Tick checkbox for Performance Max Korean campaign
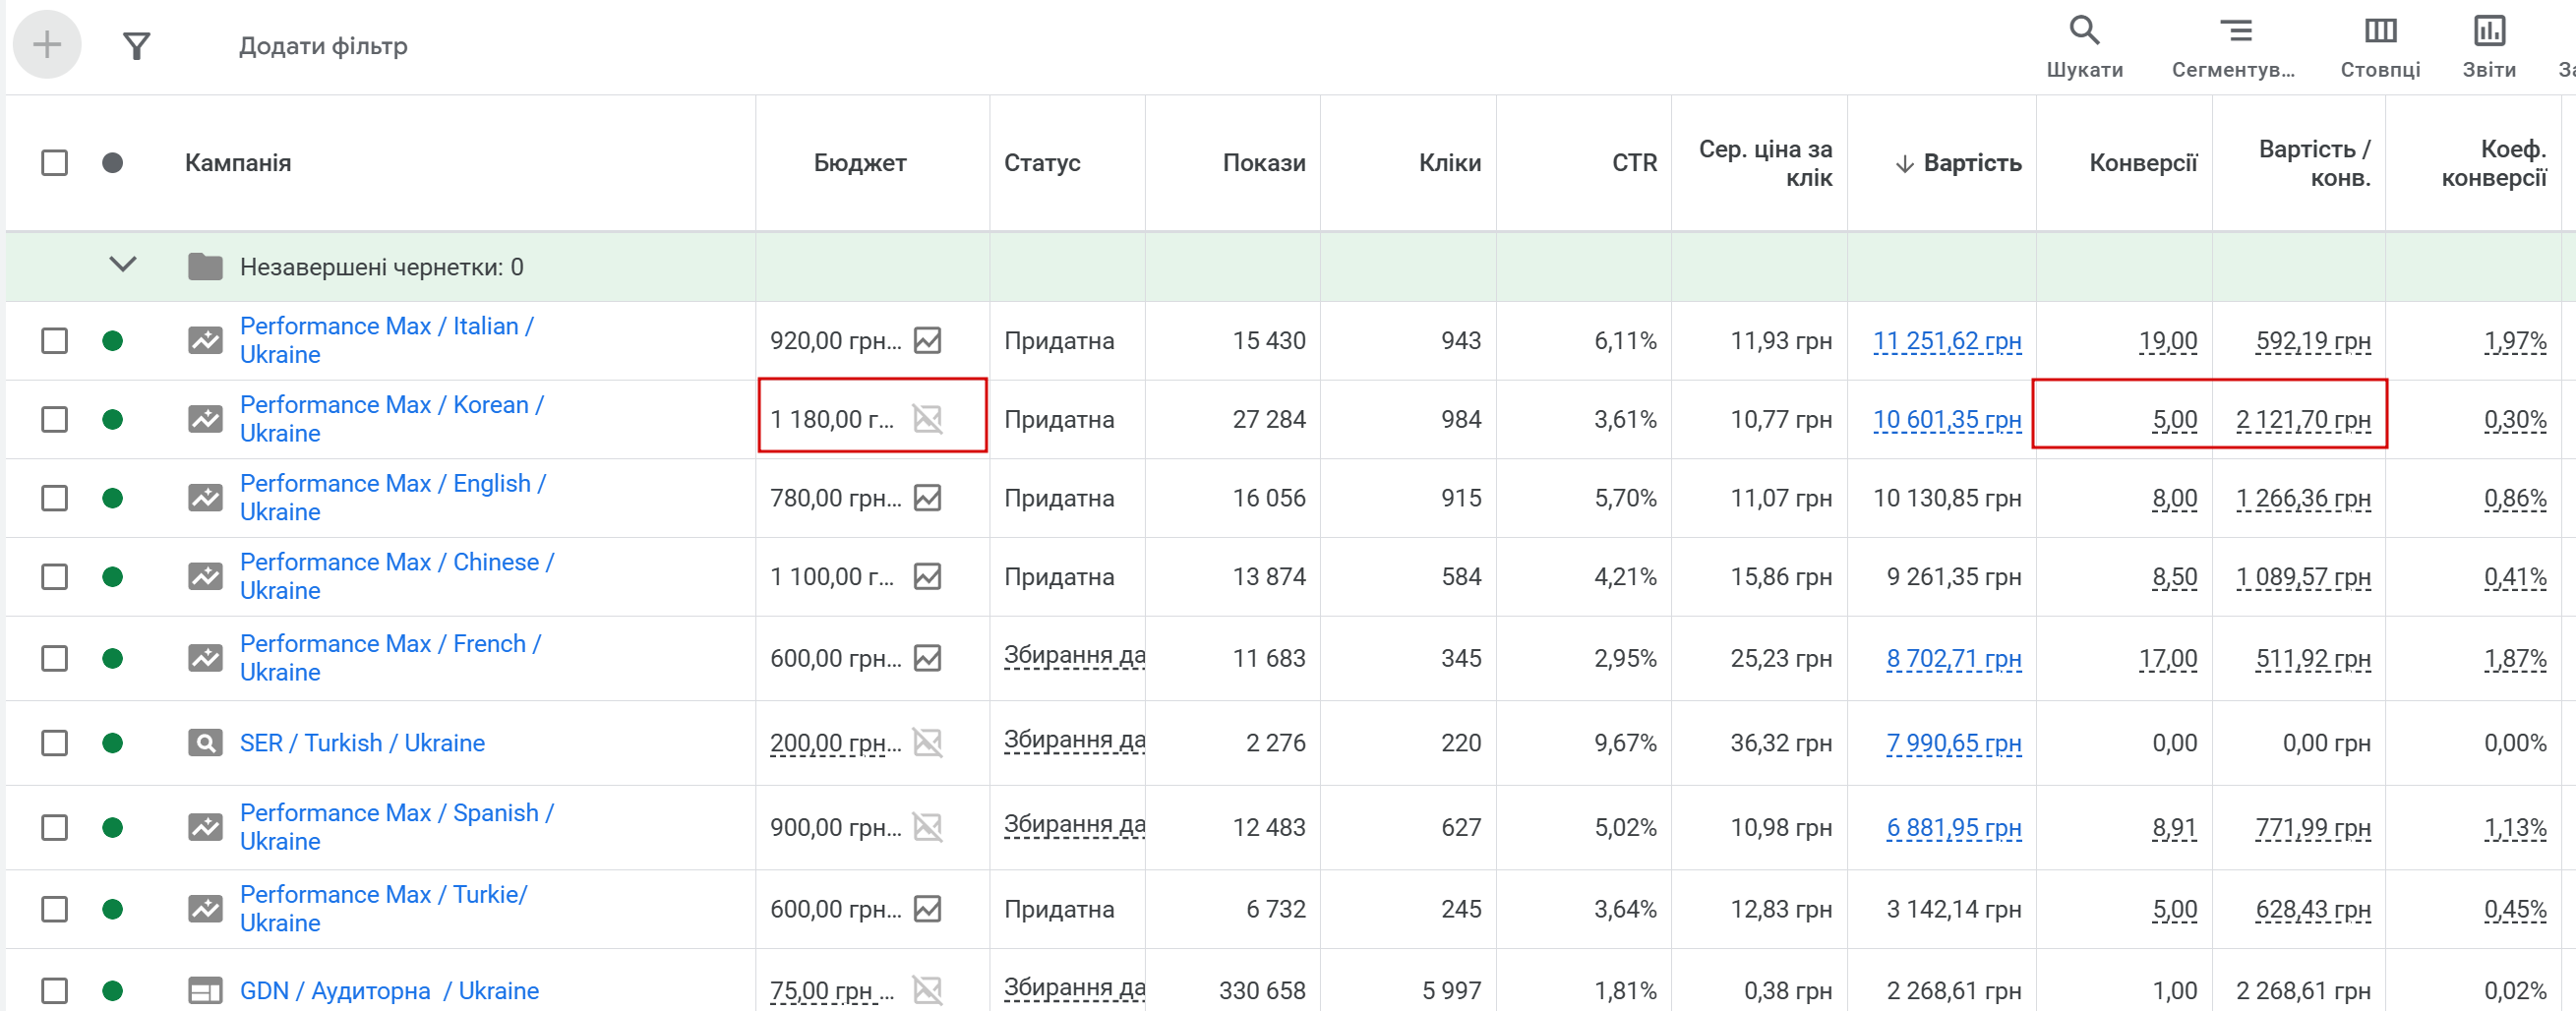 [x=54, y=419]
